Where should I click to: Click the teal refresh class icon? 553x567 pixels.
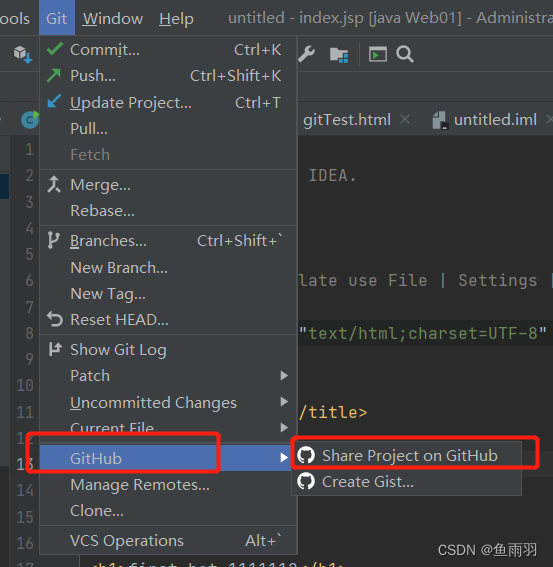pos(30,120)
